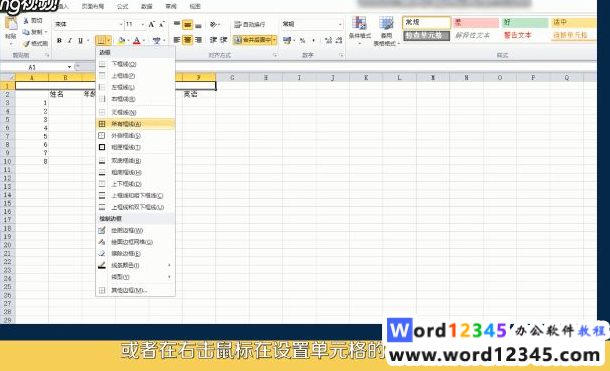The width and height of the screenshot is (610, 371).
Task: Toggle Bold formatting button
Action: (59, 40)
